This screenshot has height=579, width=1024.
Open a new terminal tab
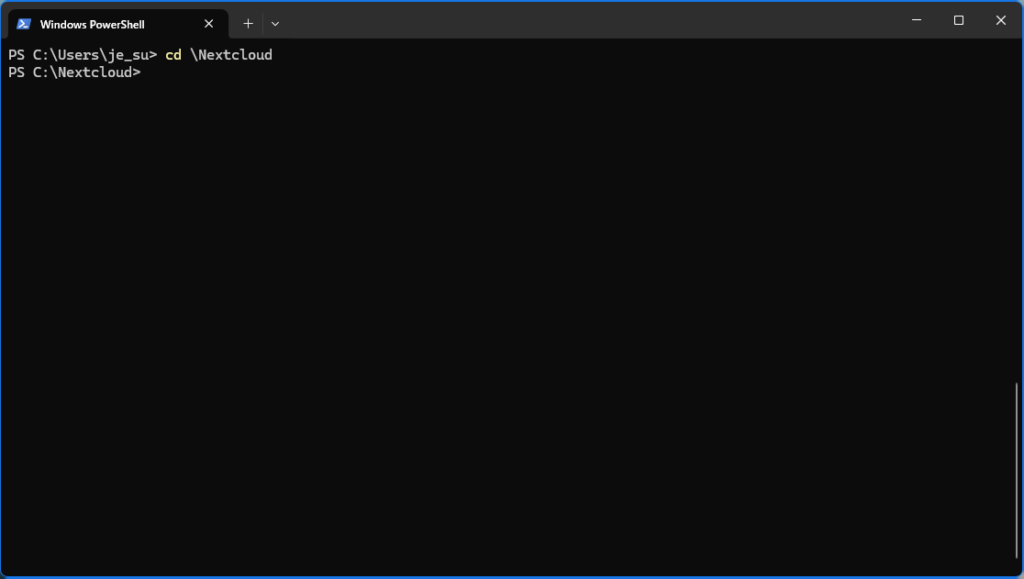[248, 24]
